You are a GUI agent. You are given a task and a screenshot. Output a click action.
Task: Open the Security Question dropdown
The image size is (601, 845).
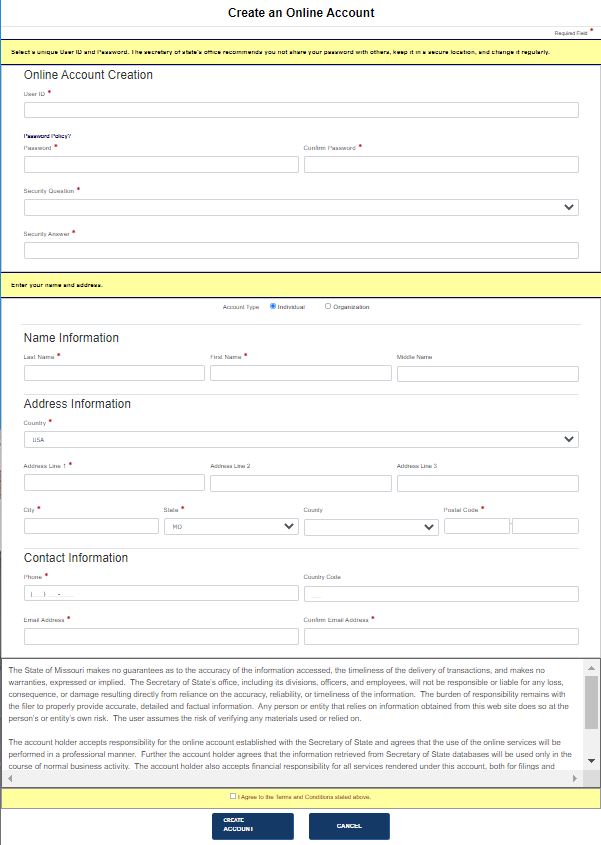point(300,207)
